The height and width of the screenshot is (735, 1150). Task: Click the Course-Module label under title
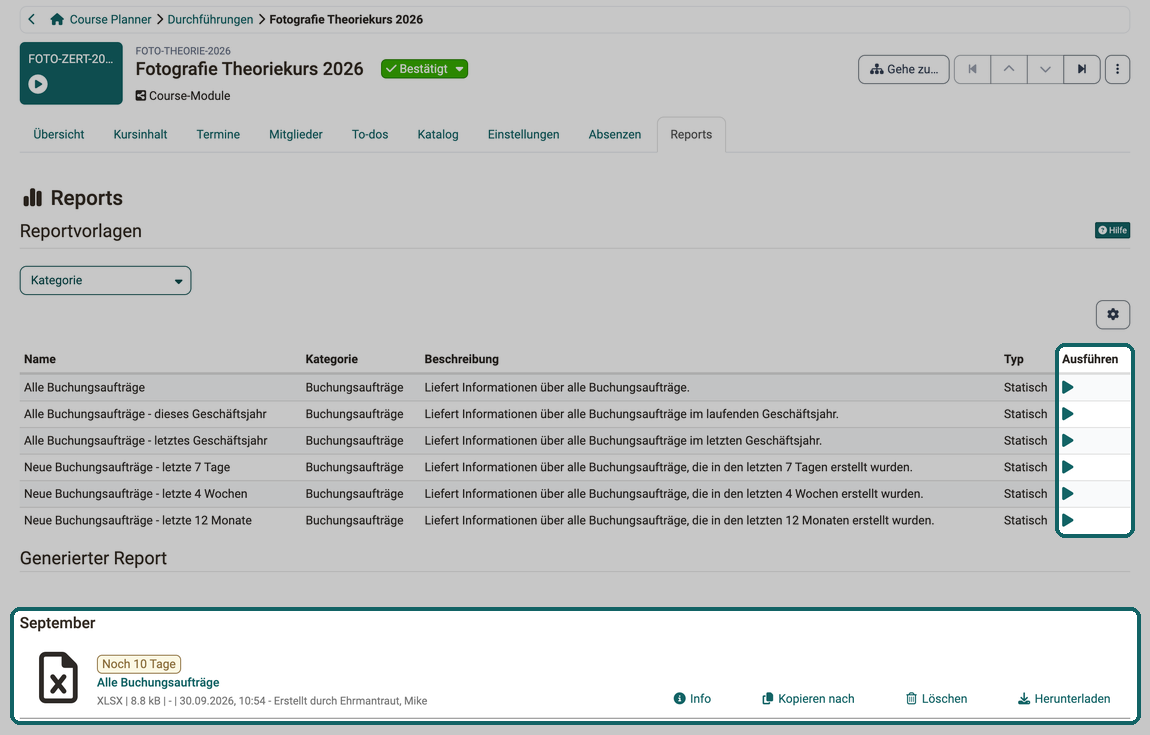(183, 95)
